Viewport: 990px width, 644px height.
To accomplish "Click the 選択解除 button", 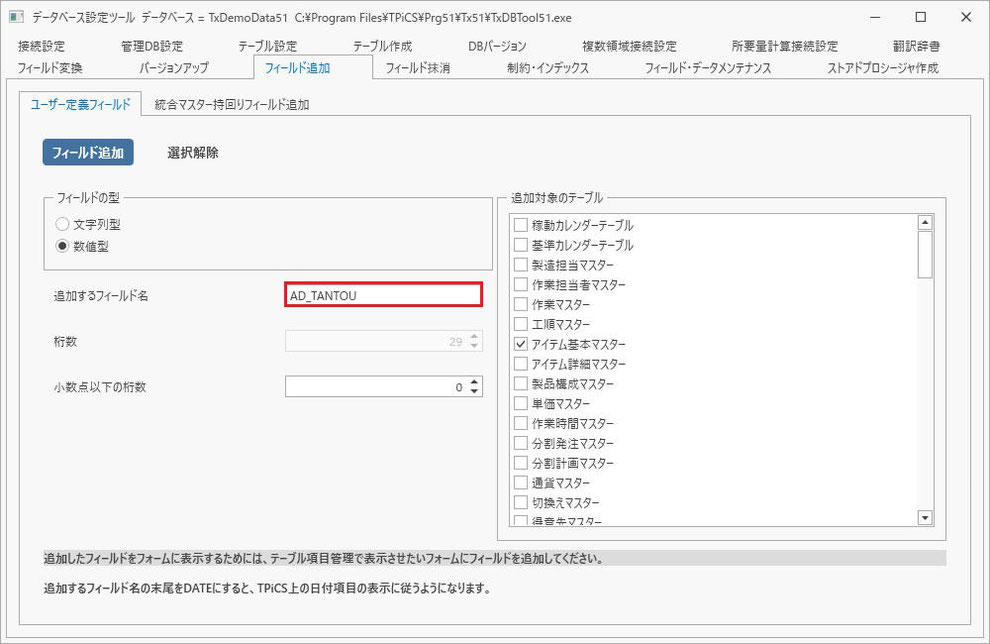I will pyautogui.click(x=193, y=152).
